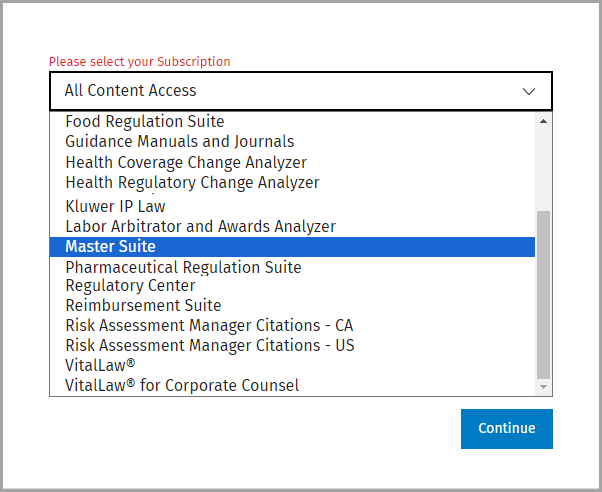Select Health Coverage Change Analyzer

292,162
